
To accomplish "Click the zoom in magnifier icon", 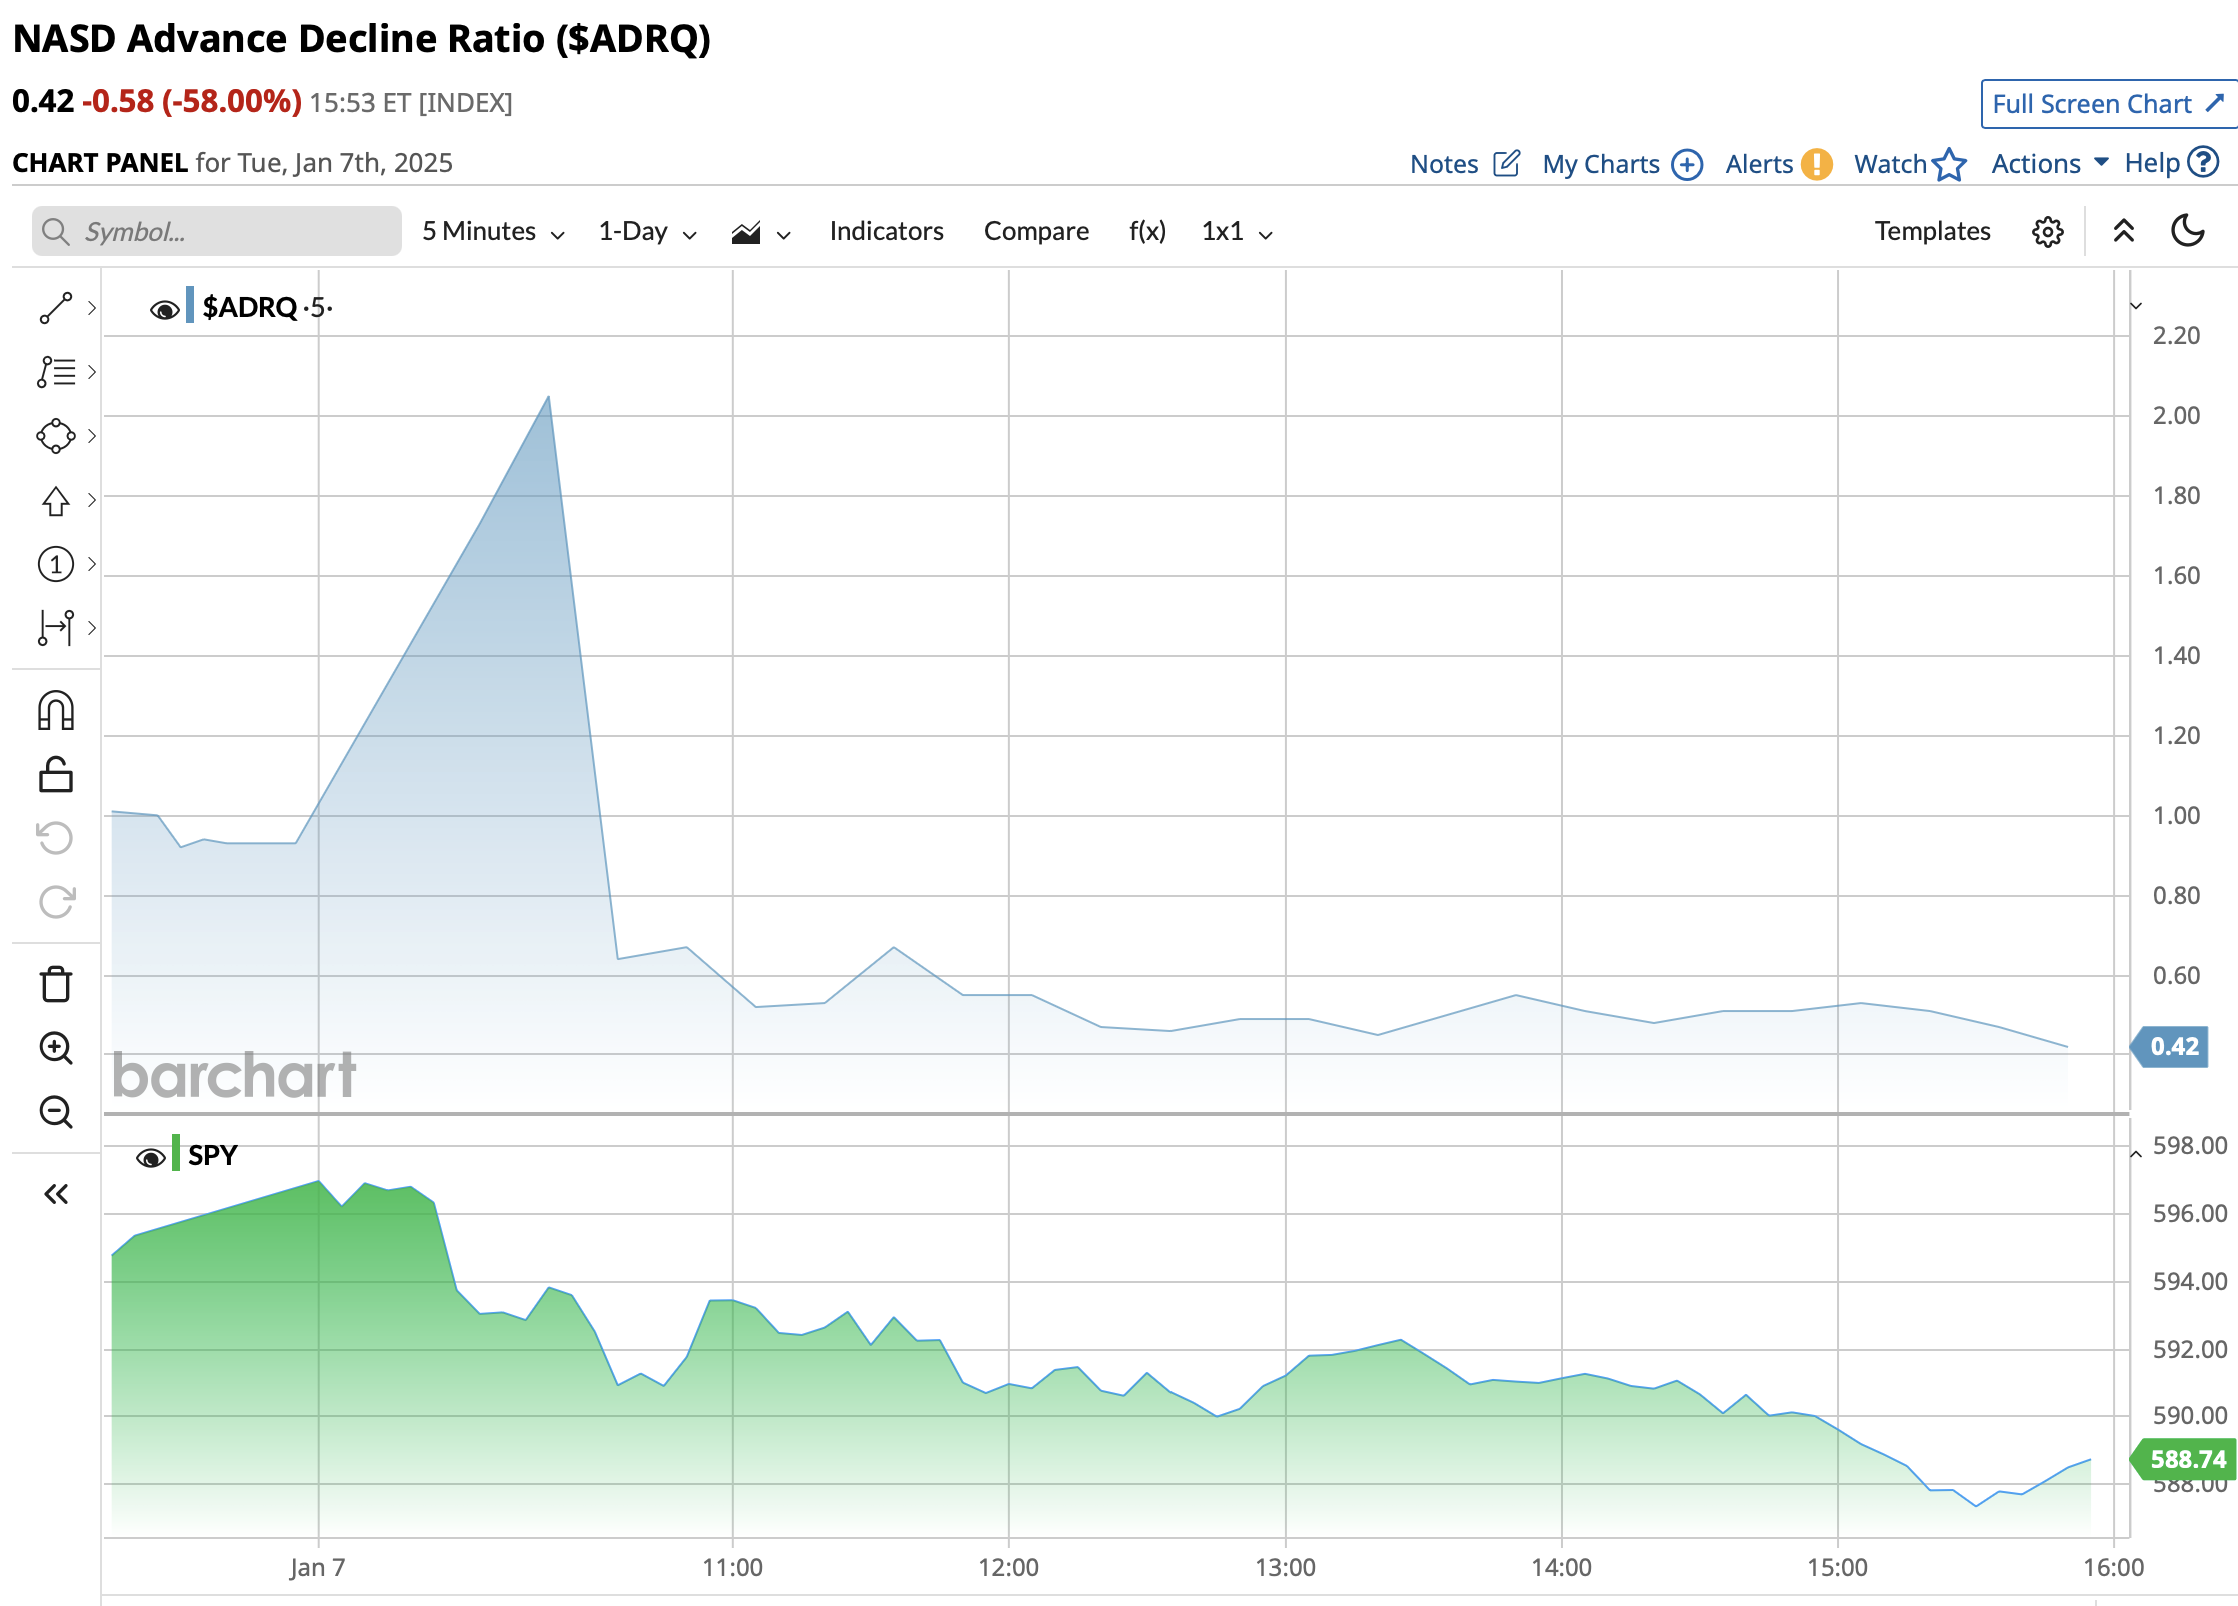I will pos(56,1048).
